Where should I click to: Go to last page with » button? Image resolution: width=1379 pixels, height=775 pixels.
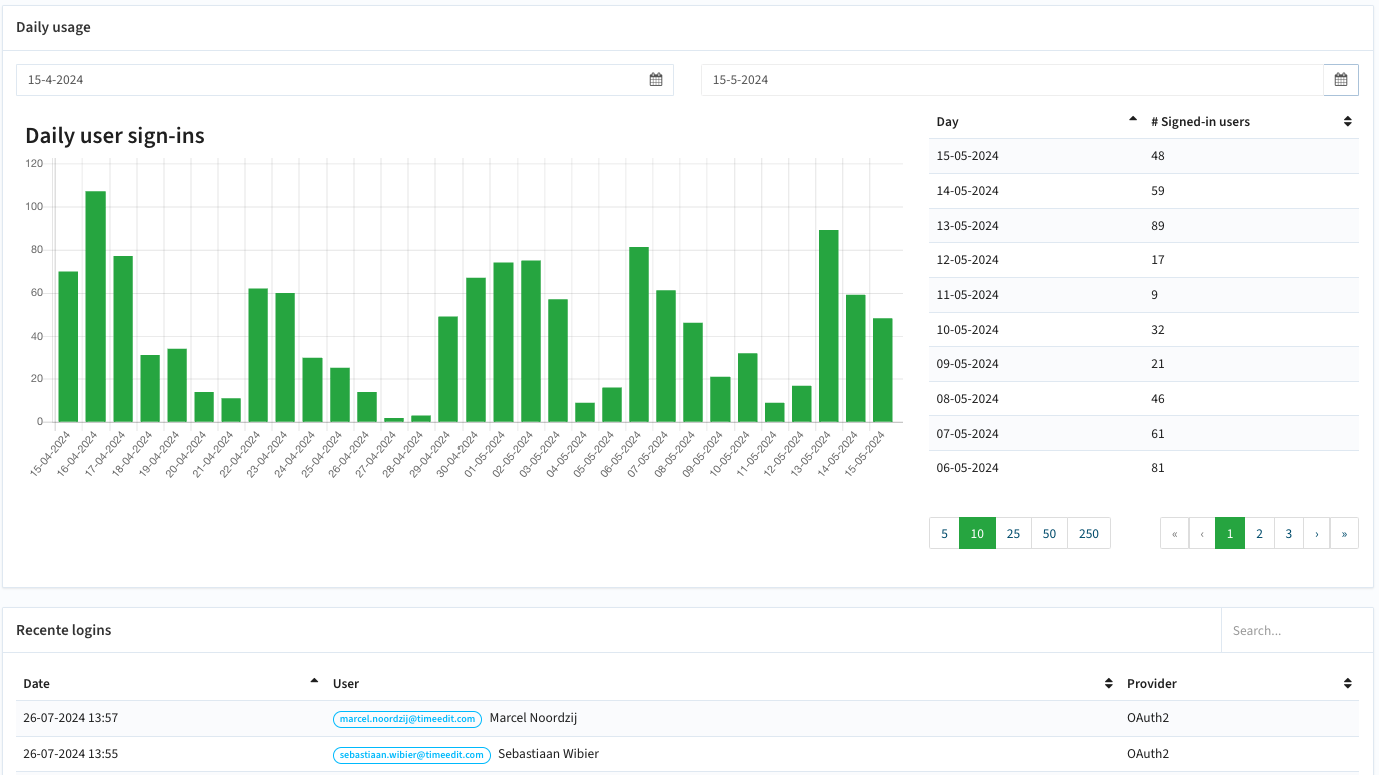[x=1344, y=533]
